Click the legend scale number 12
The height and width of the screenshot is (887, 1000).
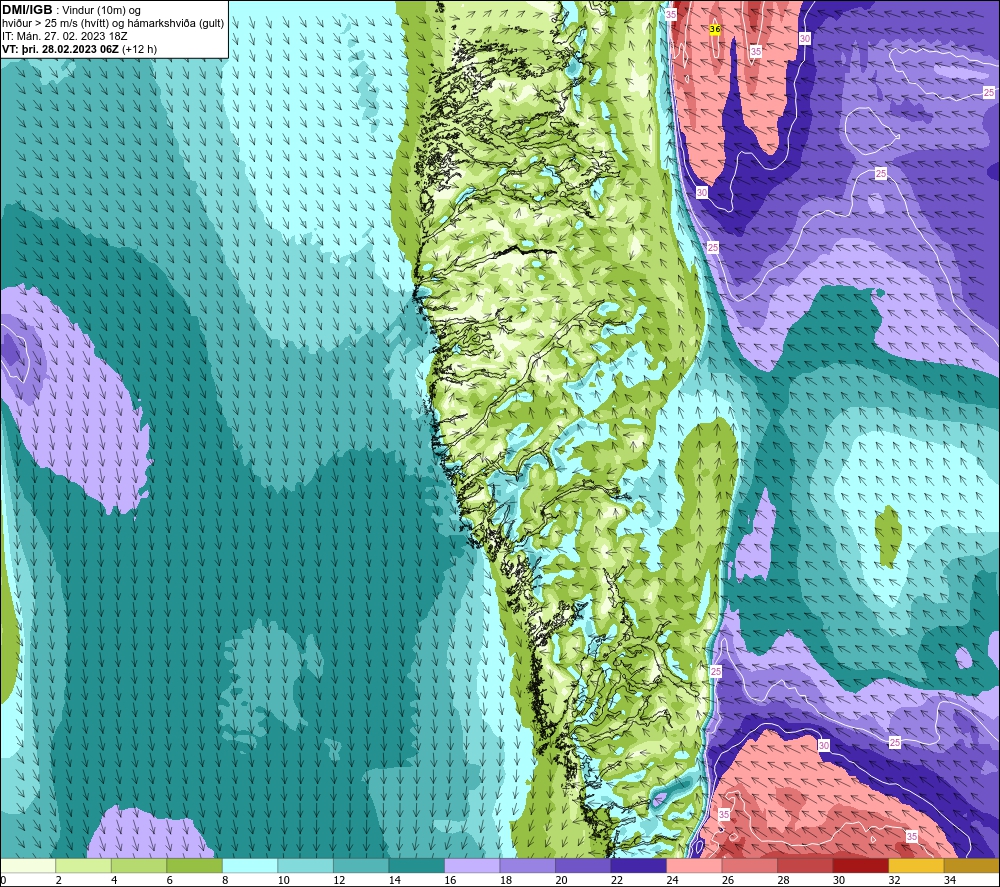point(339,880)
